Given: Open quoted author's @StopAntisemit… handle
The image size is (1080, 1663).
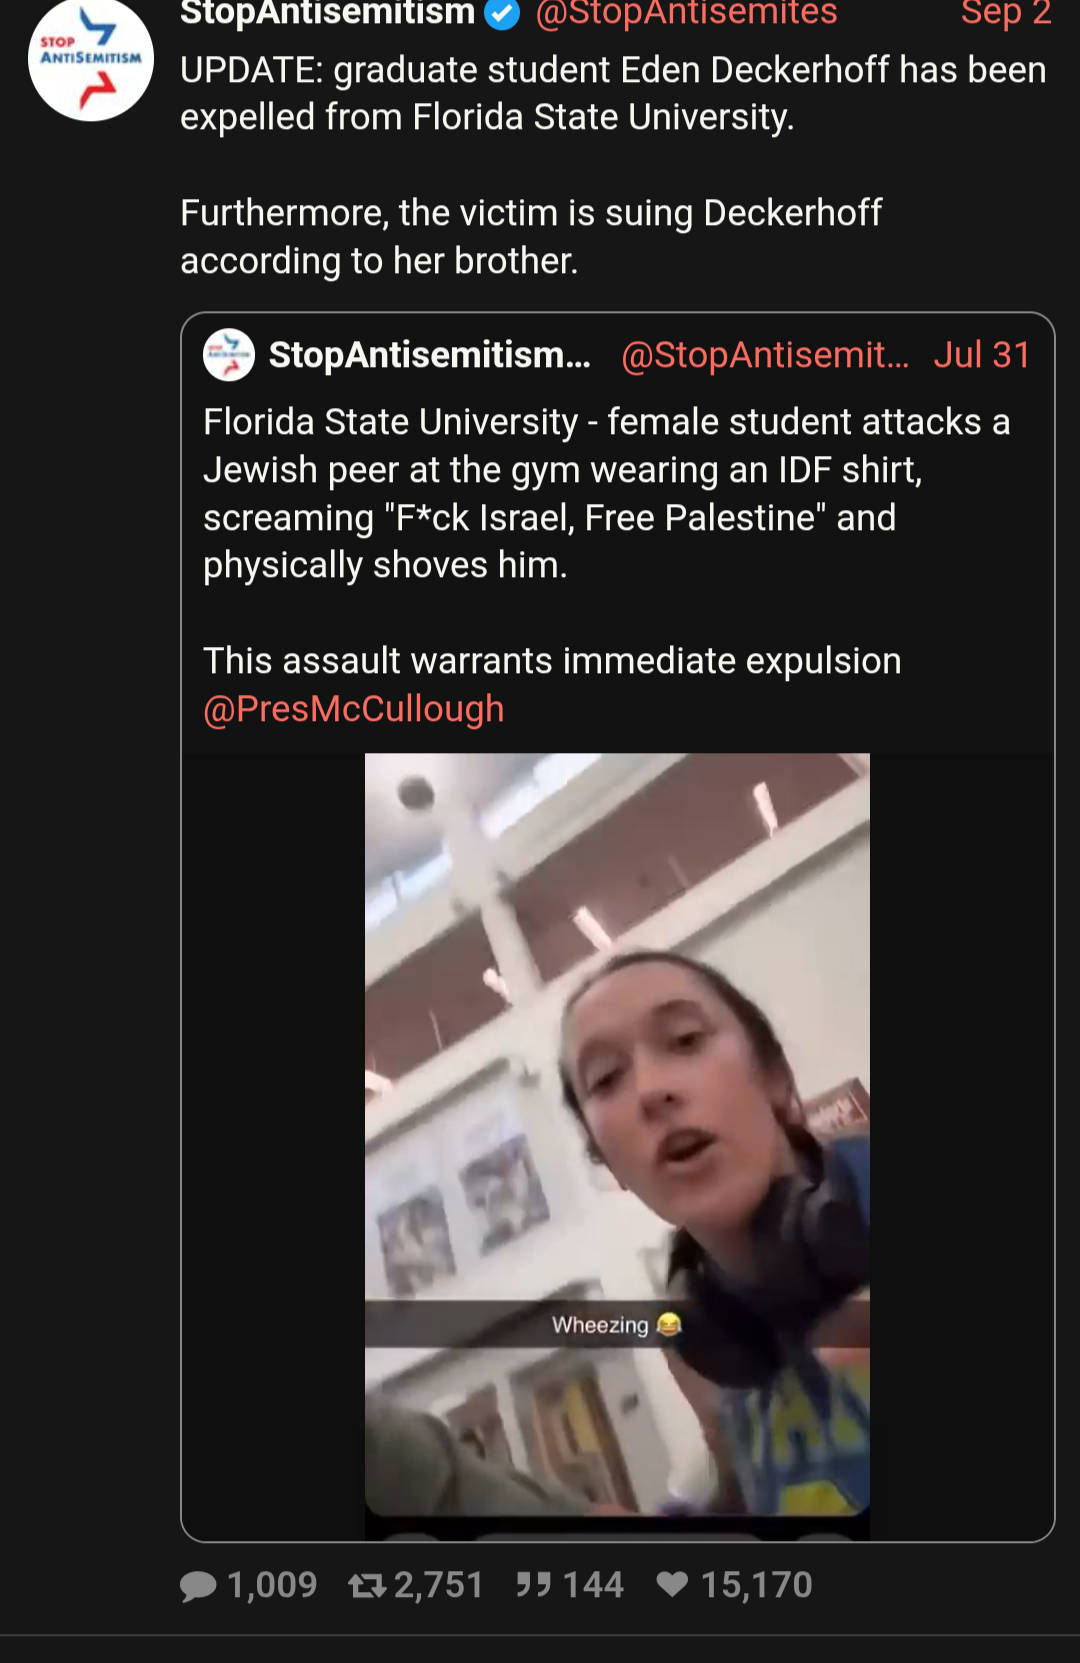Looking at the screenshot, I should tap(765, 355).
